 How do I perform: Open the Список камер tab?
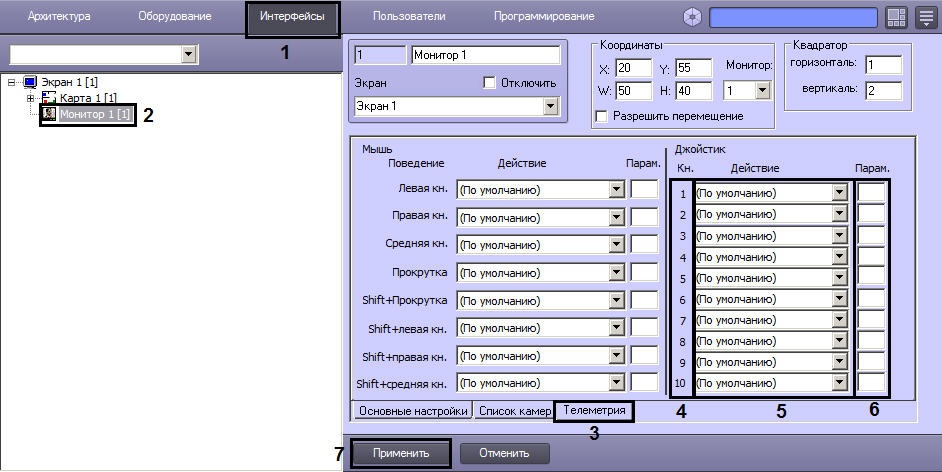(514, 411)
